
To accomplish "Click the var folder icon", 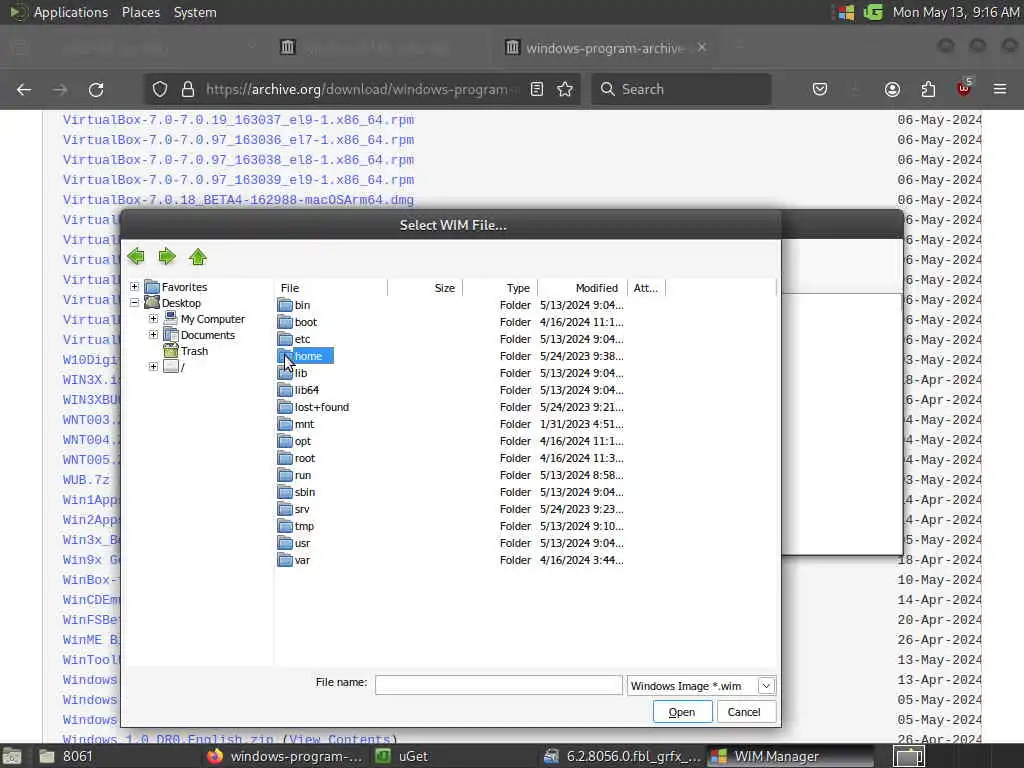I will click(x=285, y=560).
